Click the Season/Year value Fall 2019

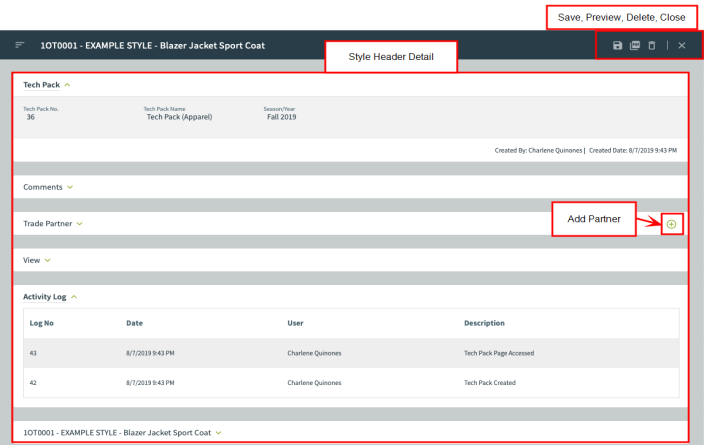(x=281, y=117)
